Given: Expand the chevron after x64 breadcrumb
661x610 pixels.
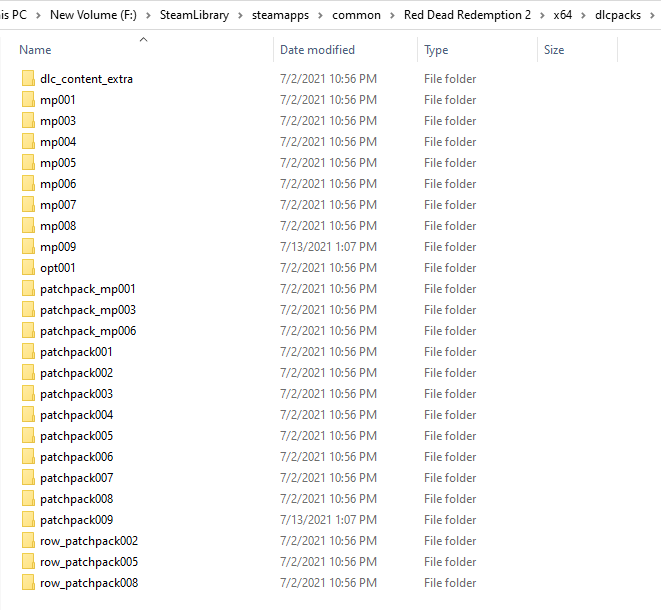Looking at the screenshot, I should (583, 16).
